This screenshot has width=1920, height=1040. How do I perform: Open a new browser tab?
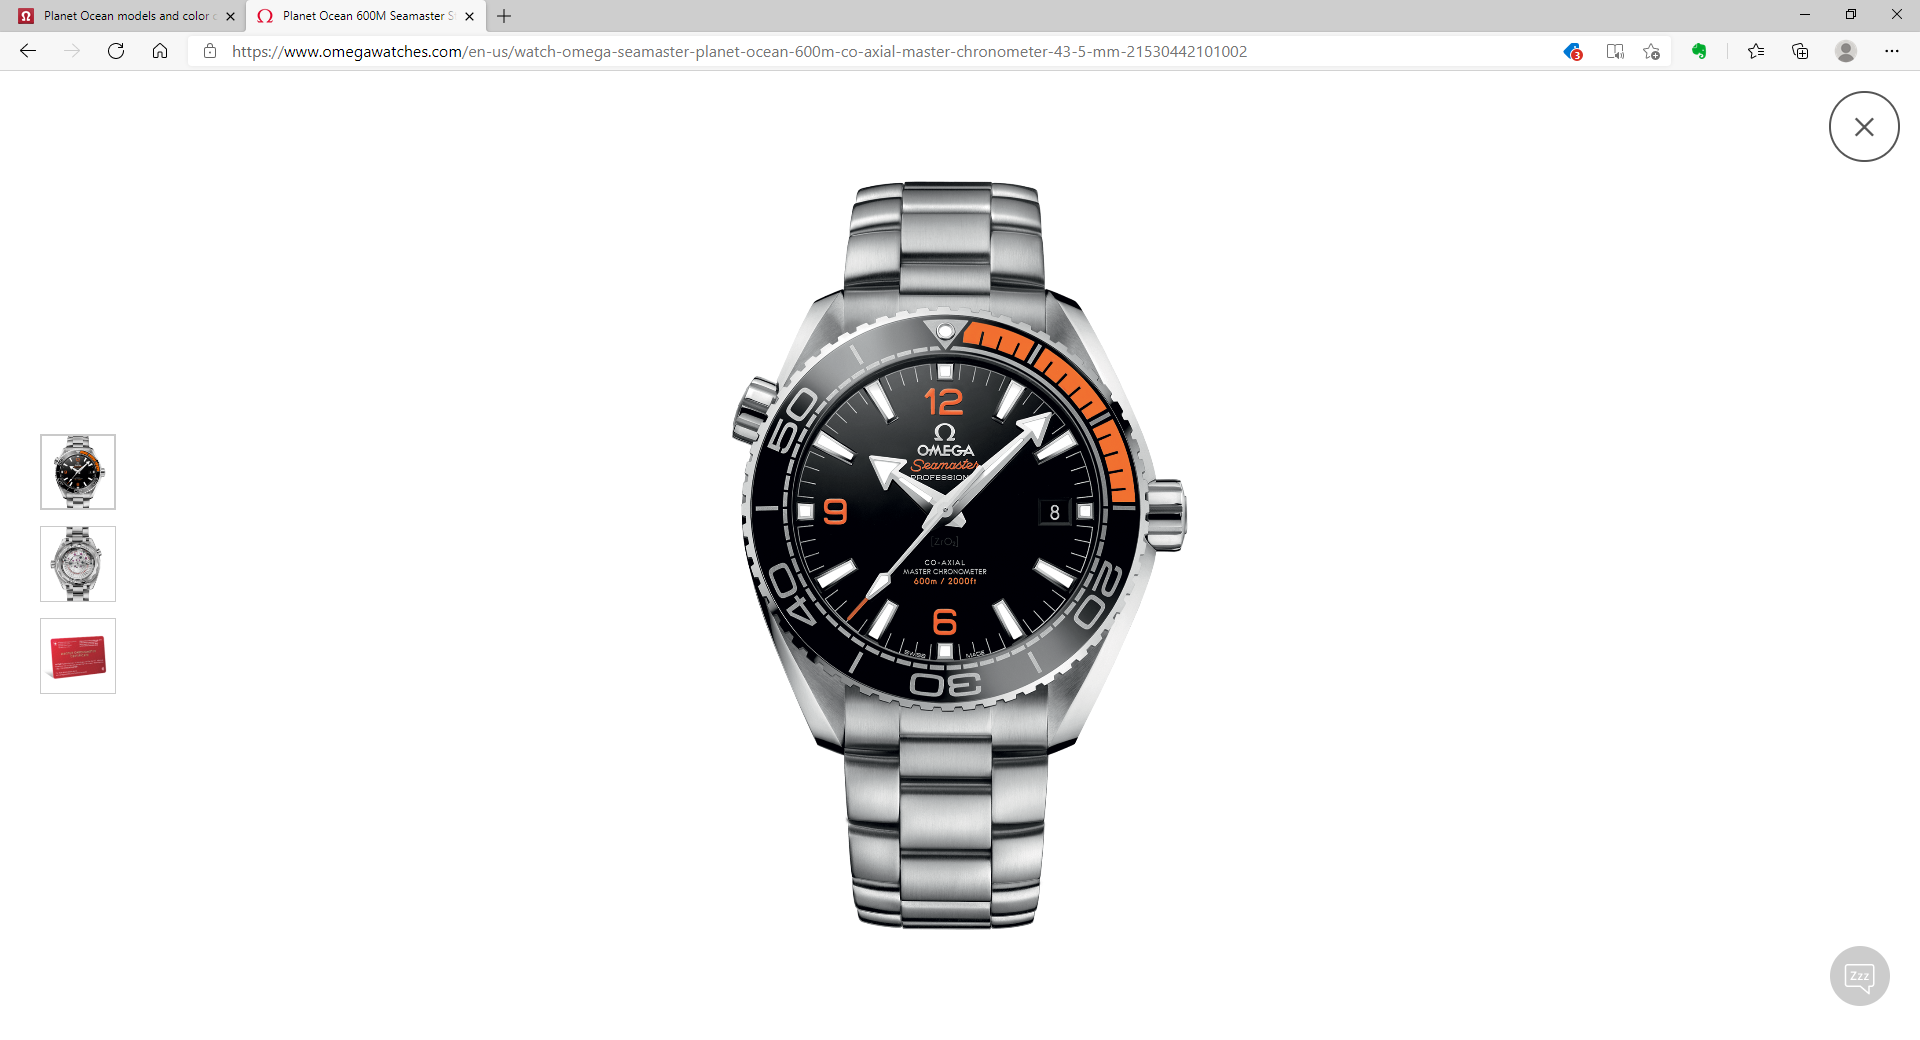click(x=504, y=16)
